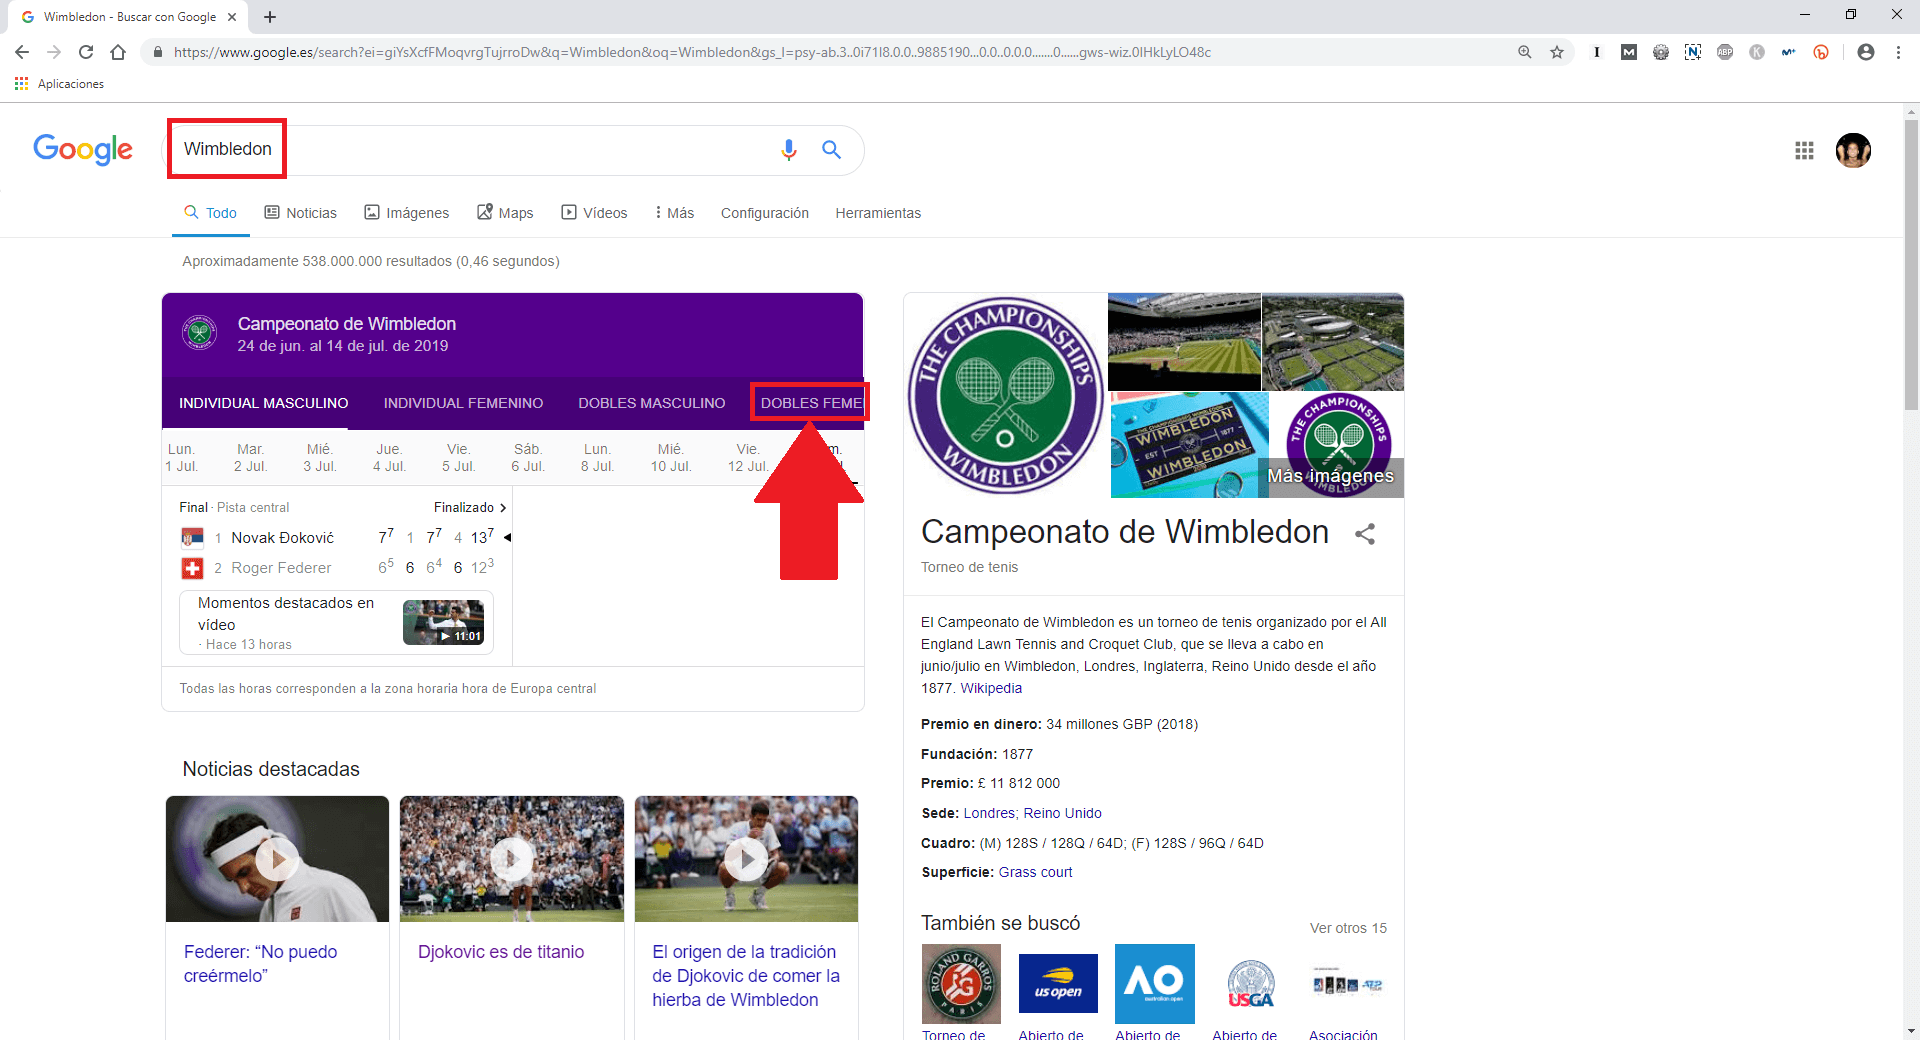Open the Londres location link
1920x1040 pixels.
pyautogui.click(x=989, y=813)
